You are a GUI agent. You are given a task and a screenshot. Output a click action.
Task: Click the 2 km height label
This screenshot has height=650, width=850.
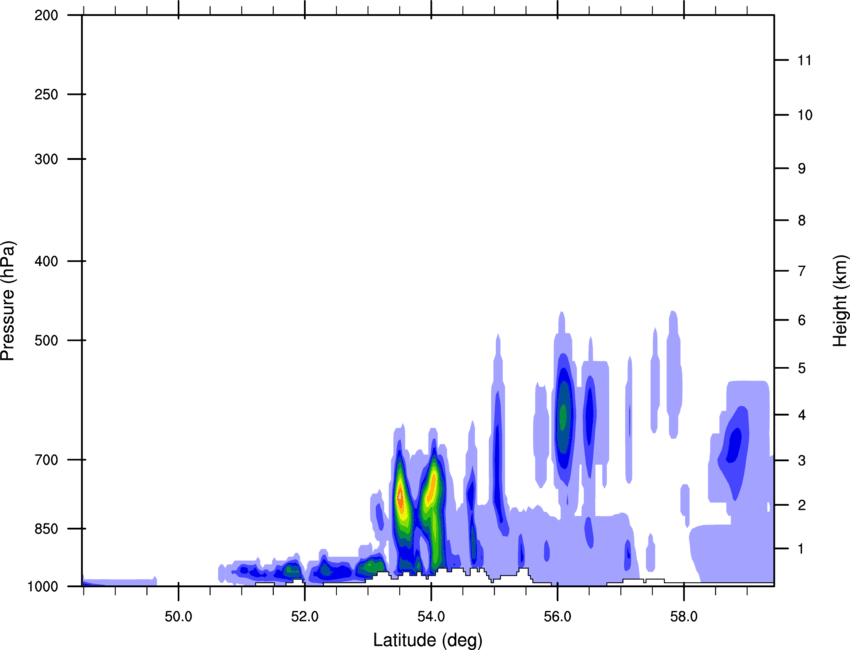coord(802,505)
